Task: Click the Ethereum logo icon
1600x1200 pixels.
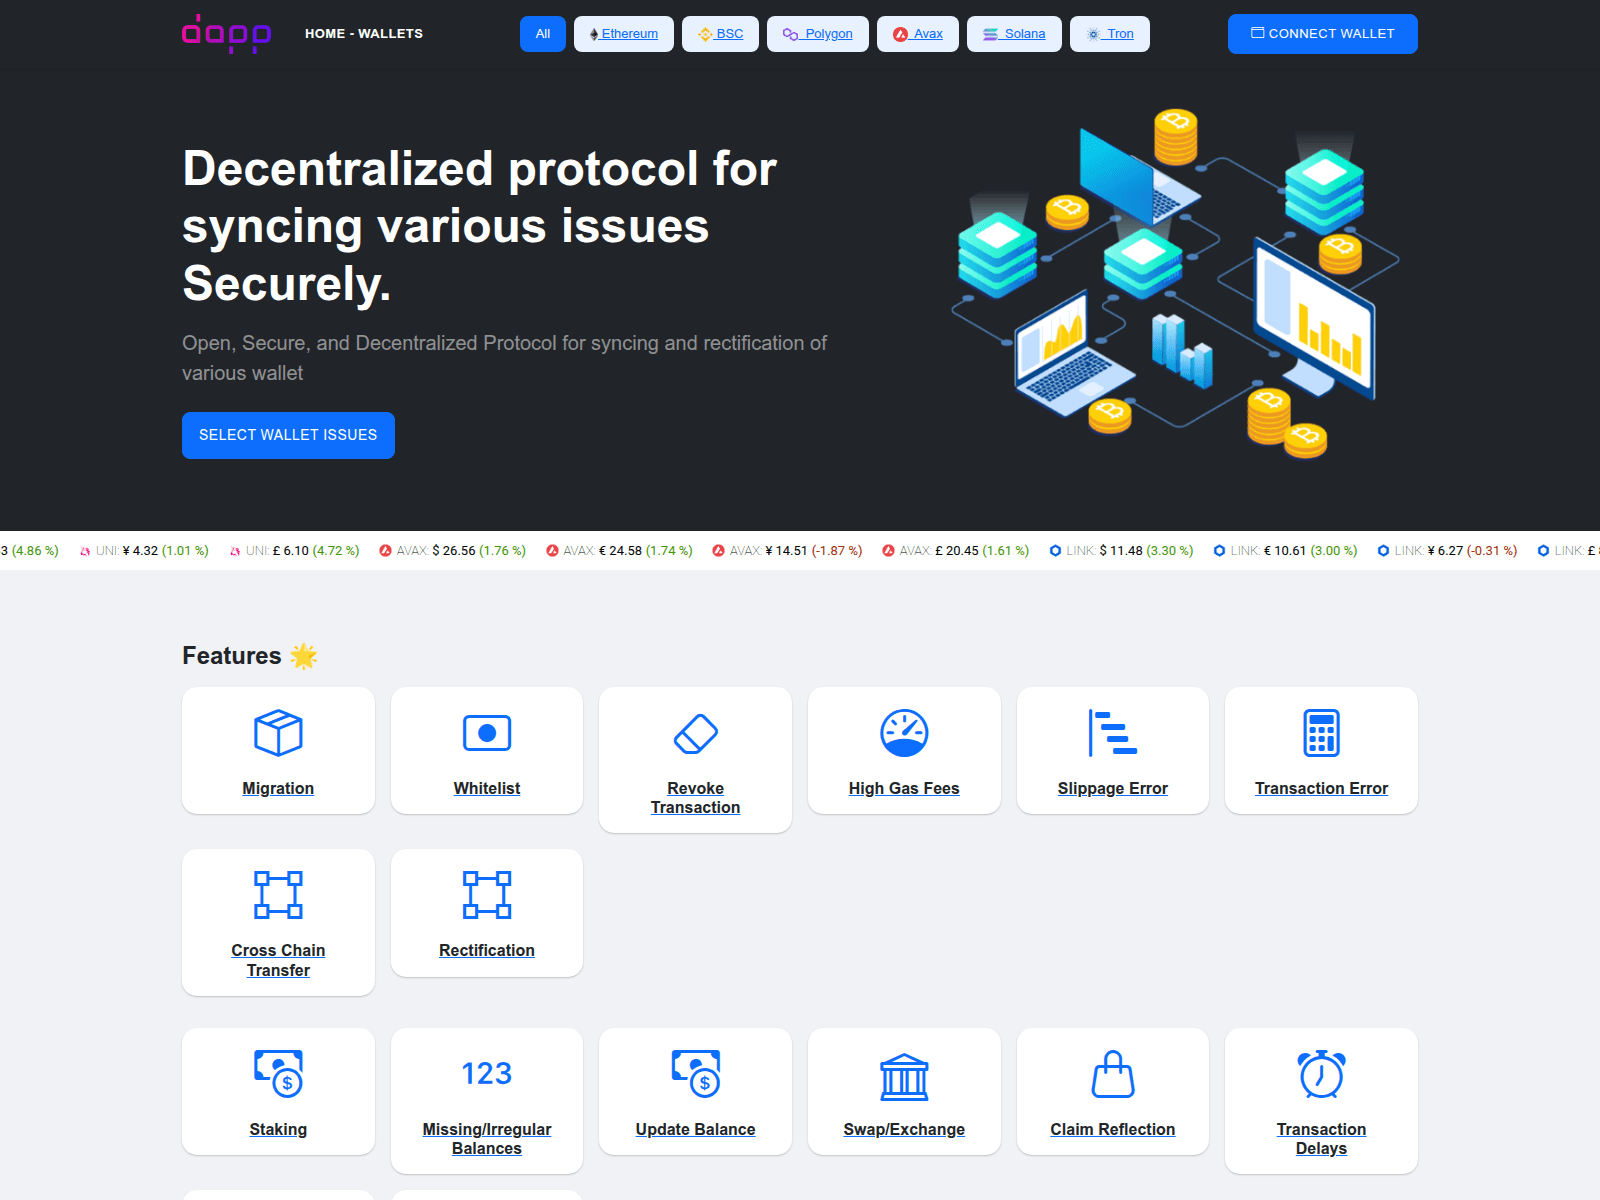Action: tap(594, 34)
